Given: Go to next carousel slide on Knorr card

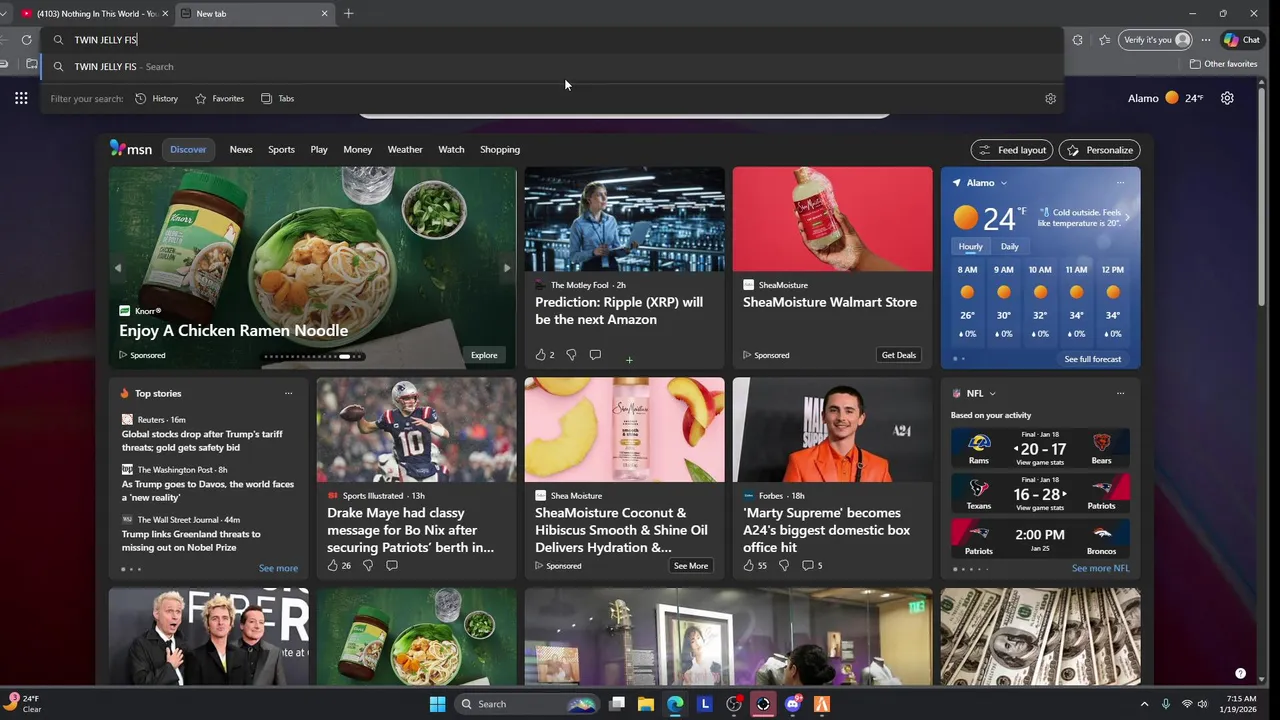Looking at the screenshot, I should click(506, 268).
